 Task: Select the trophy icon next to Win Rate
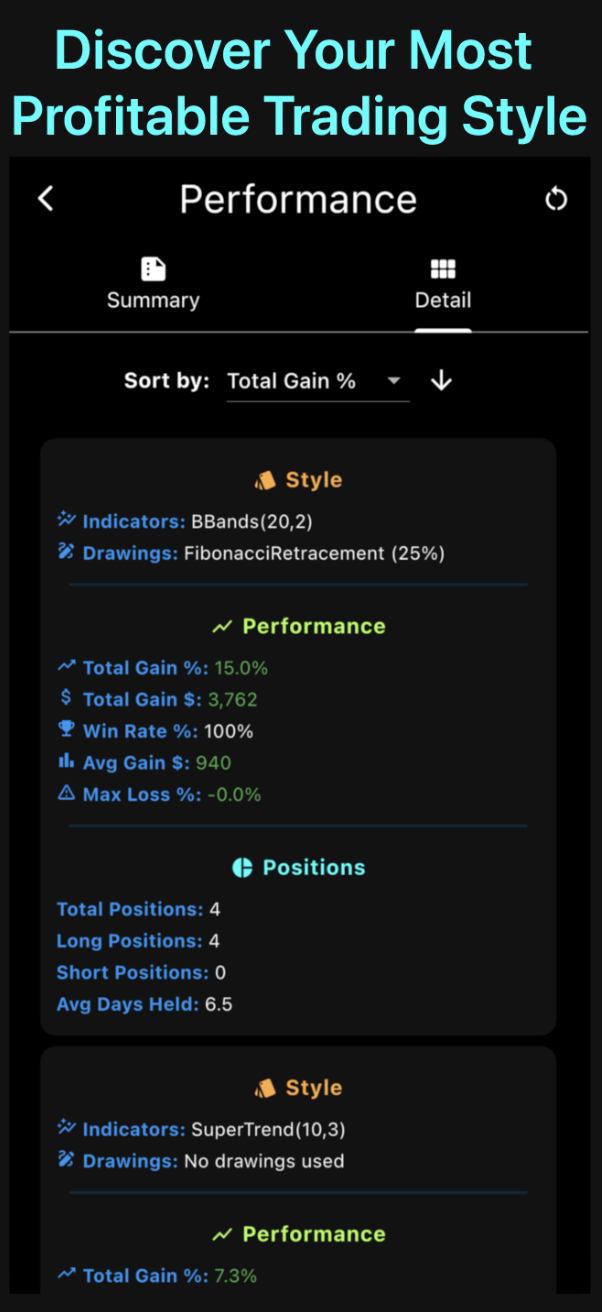(65, 729)
